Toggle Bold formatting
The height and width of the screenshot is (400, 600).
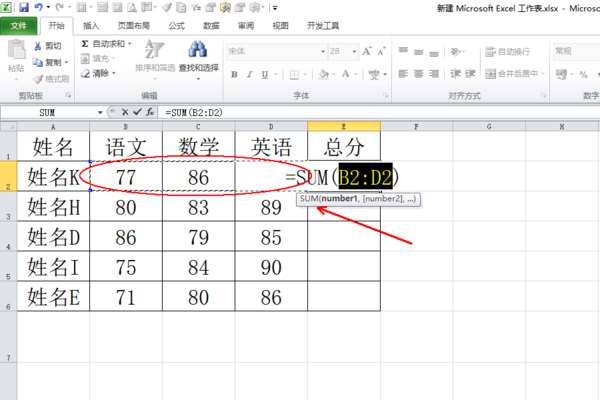[x=234, y=75]
